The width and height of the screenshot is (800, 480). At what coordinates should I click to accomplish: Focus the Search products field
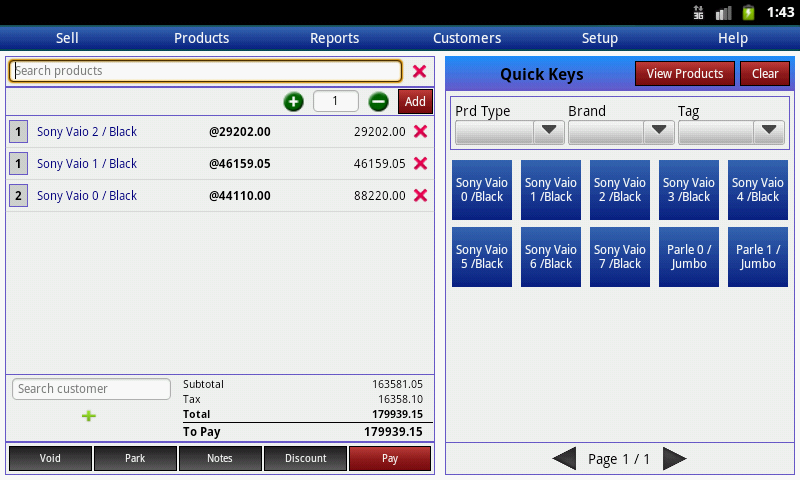pos(206,71)
